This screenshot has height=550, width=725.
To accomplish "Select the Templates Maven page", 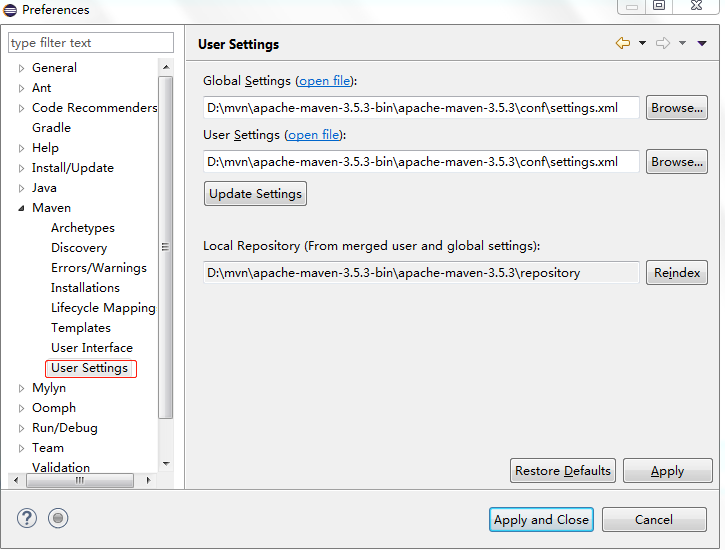I will pyautogui.click(x=81, y=328).
